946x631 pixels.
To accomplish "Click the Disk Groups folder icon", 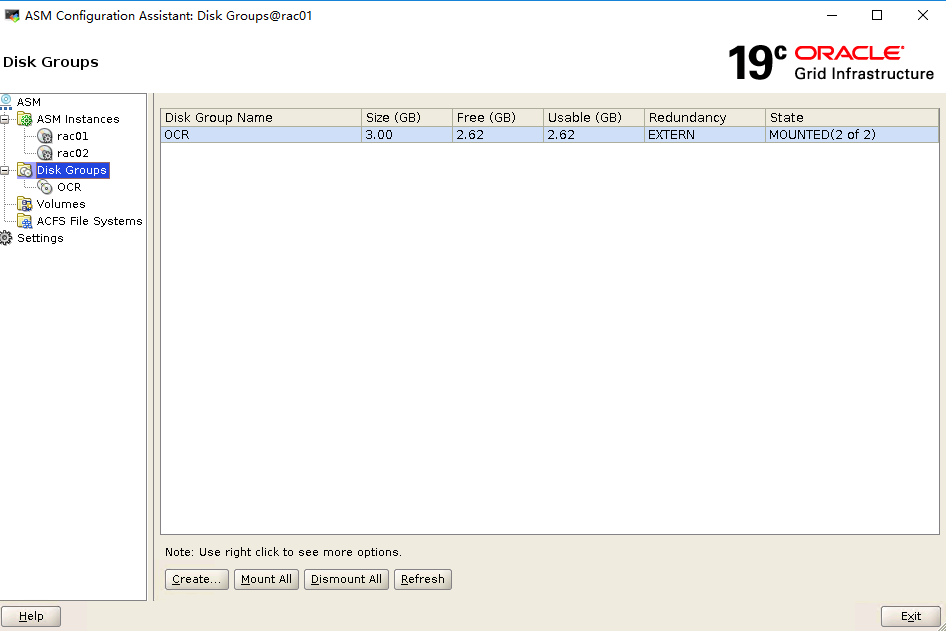I will tap(25, 170).
